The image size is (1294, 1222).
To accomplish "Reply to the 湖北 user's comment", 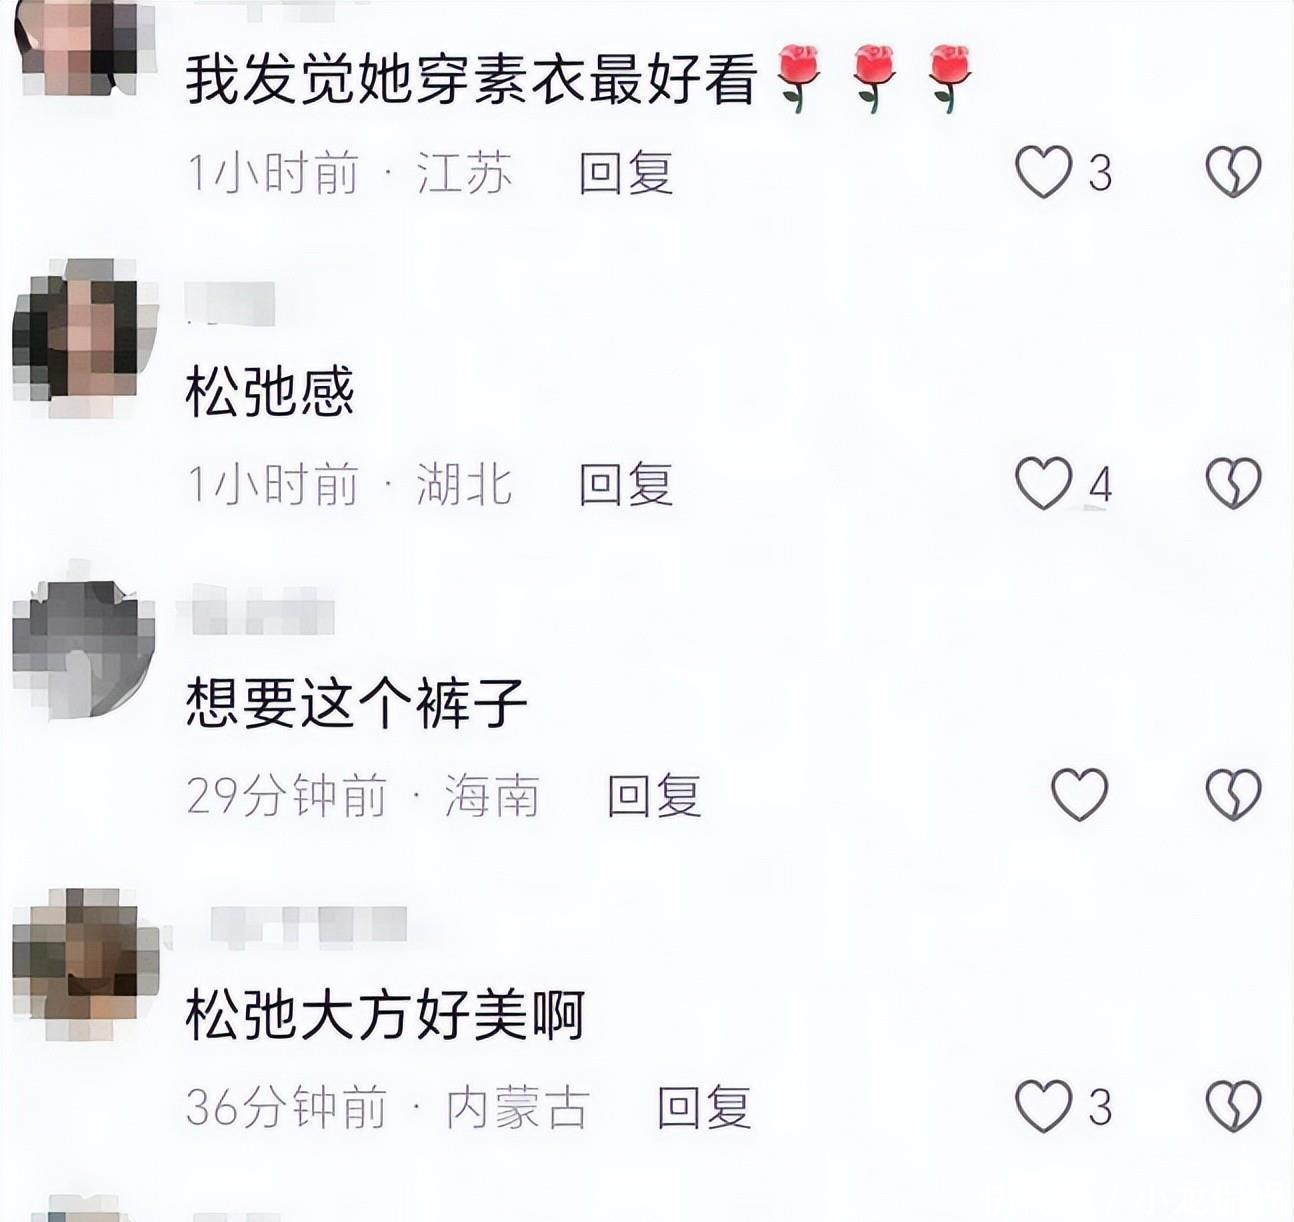I will coord(626,485).
